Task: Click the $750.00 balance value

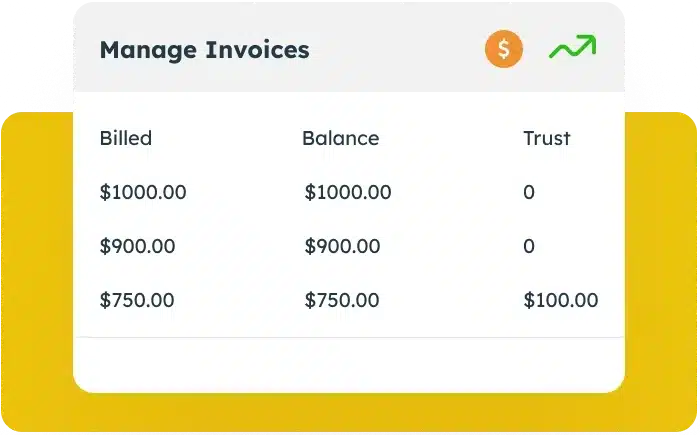Action: click(342, 300)
